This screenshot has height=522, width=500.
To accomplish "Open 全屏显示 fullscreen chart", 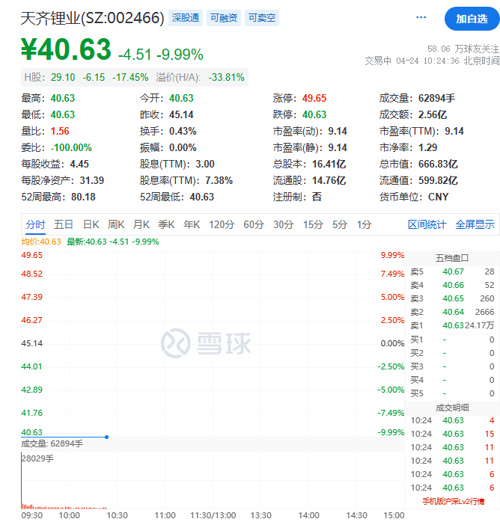I will point(475,225).
